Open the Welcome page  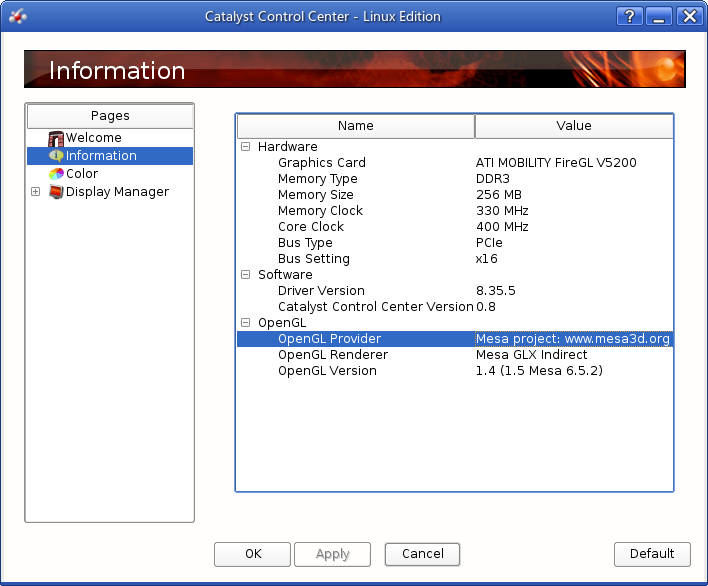[93, 138]
